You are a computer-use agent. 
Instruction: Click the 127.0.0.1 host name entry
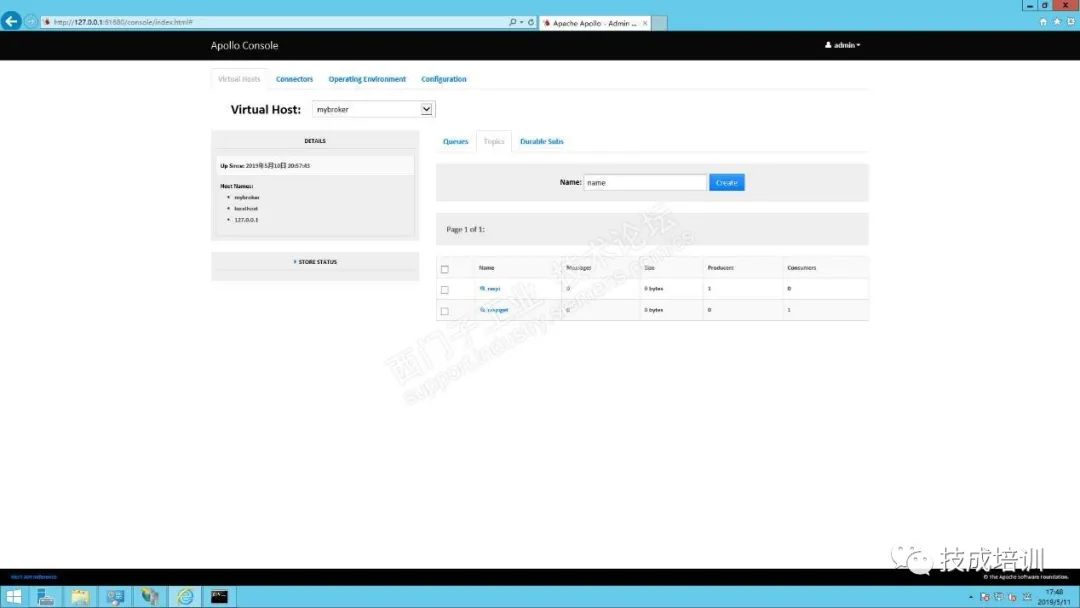(246, 220)
